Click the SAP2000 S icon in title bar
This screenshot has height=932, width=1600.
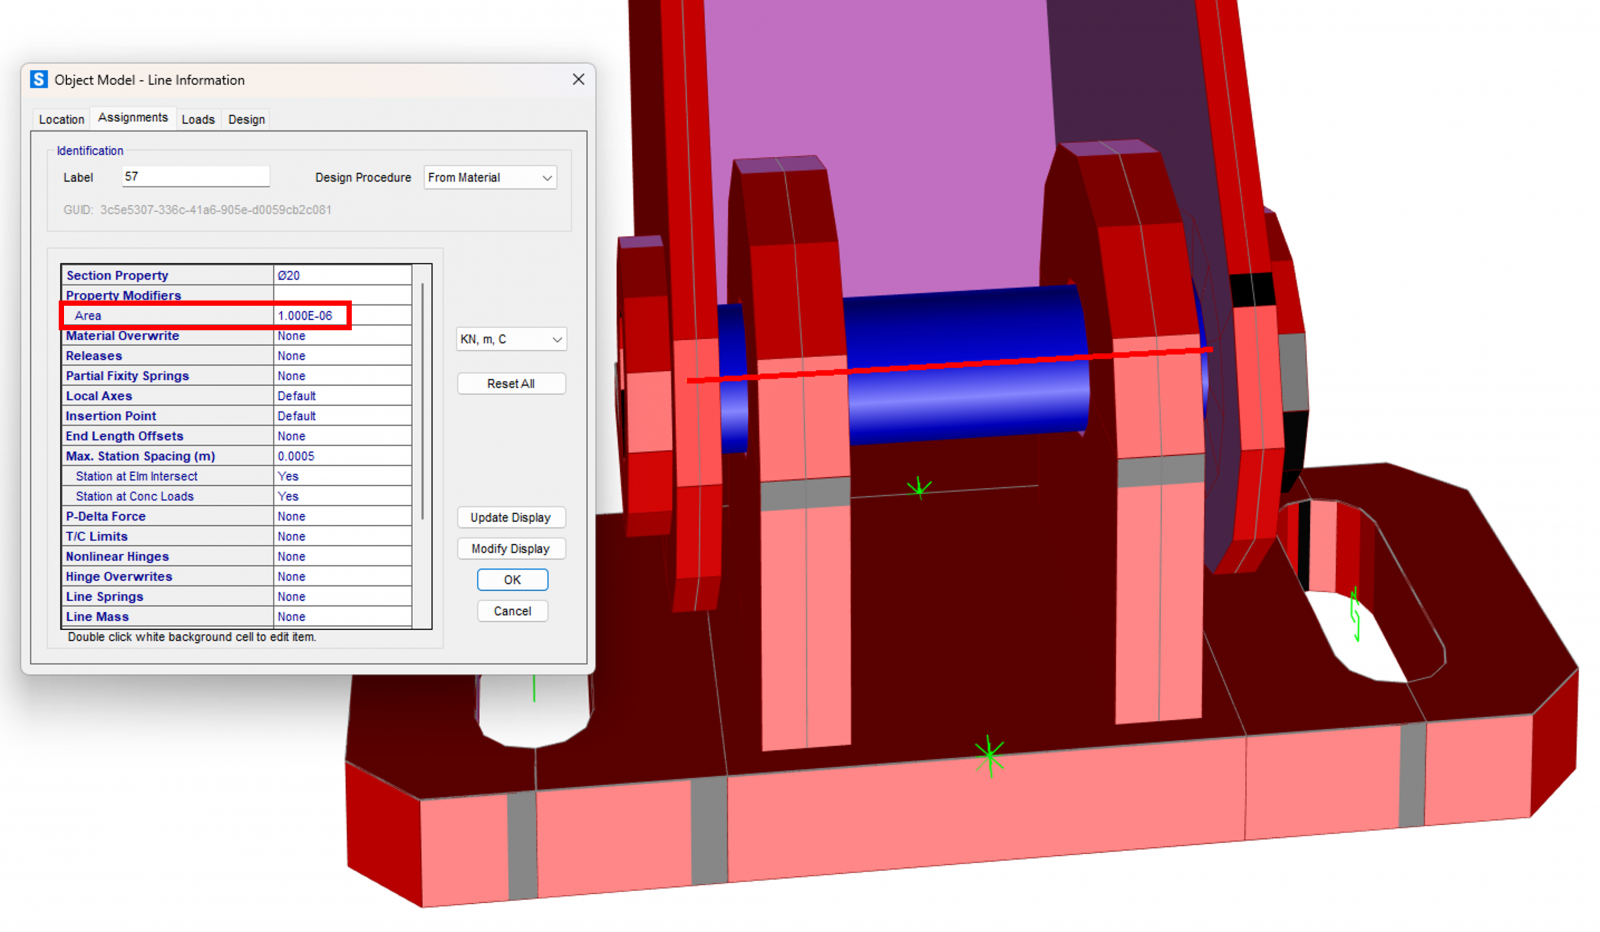tap(39, 80)
